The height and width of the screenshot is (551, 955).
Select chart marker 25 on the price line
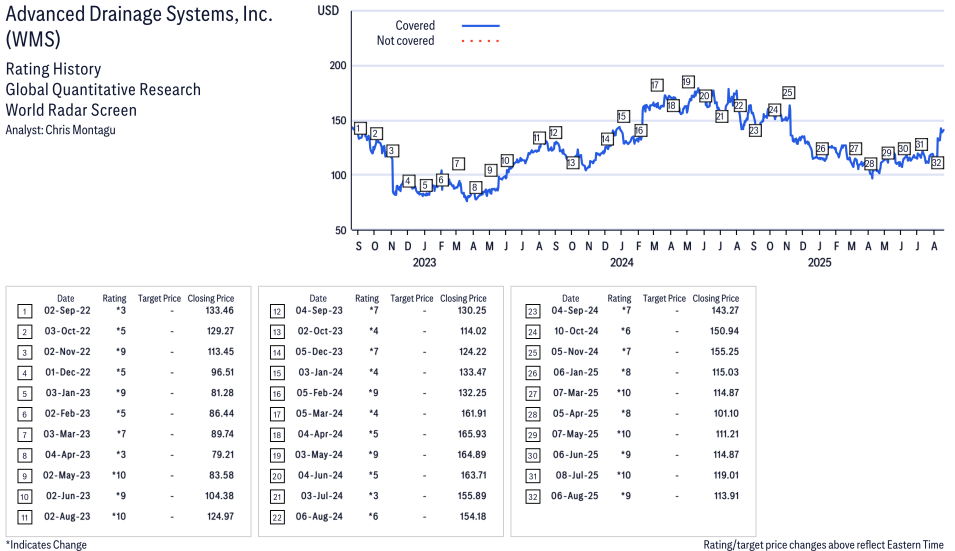[788, 93]
